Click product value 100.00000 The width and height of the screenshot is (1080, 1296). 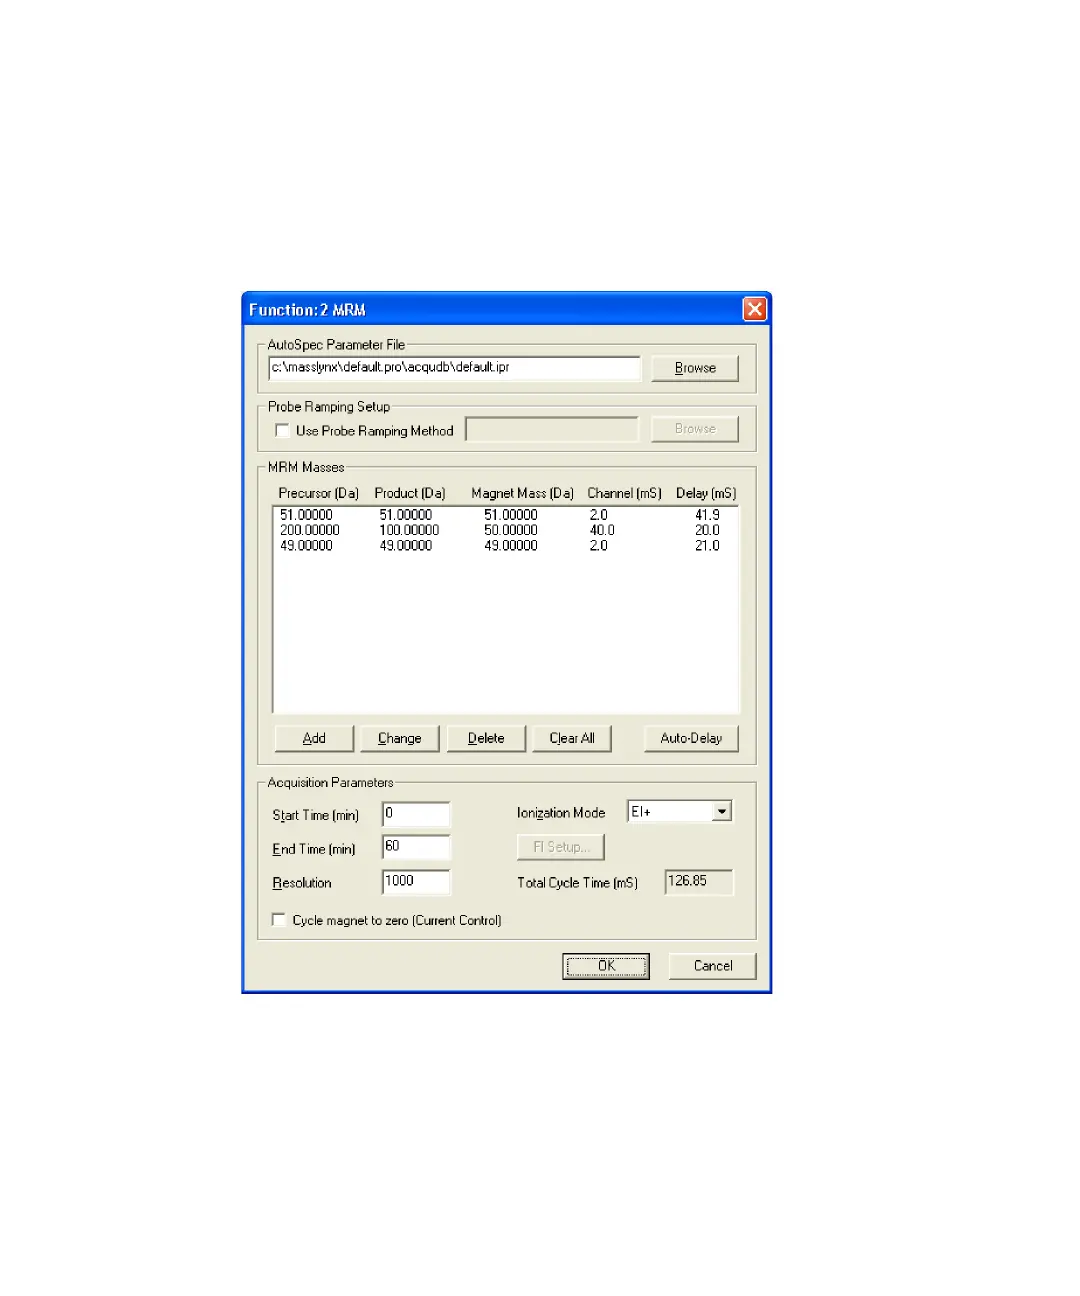pos(409,530)
